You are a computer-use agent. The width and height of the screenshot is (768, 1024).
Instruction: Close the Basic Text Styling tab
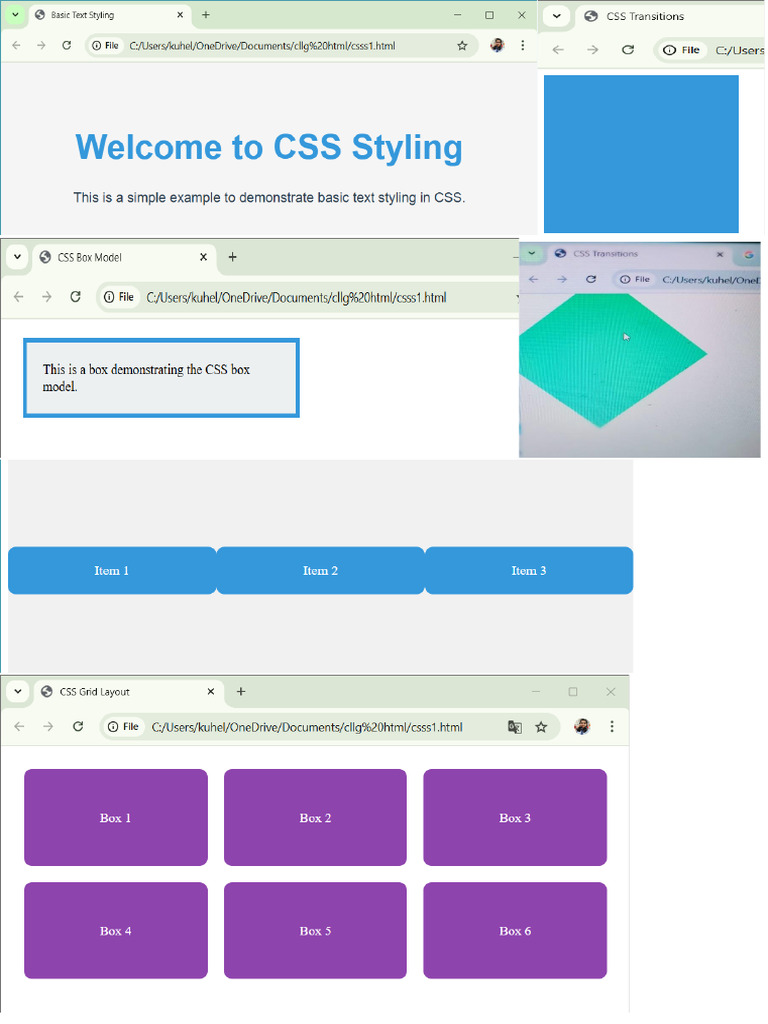(180, 14)
